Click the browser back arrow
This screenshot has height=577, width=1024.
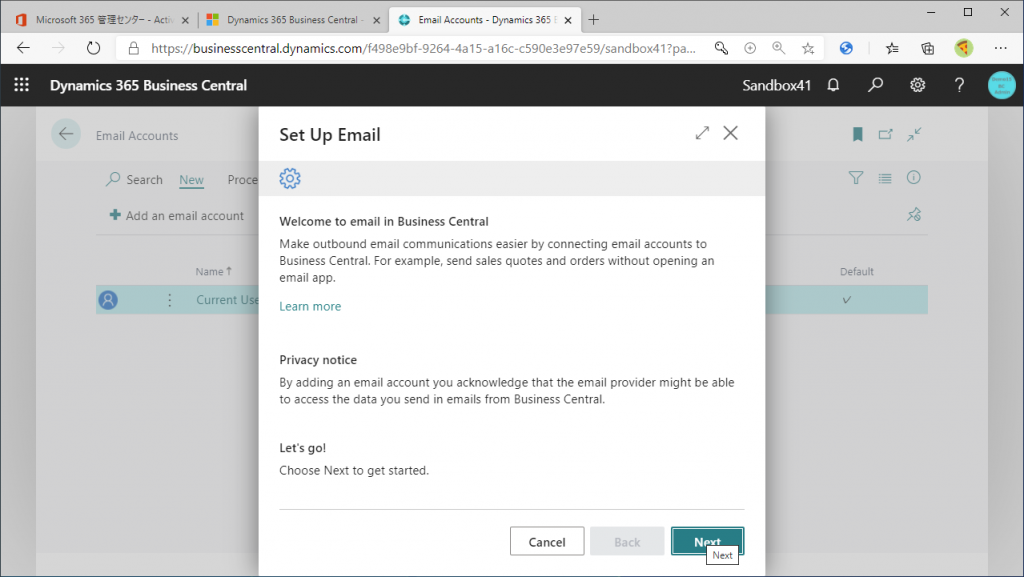(24, 48)
